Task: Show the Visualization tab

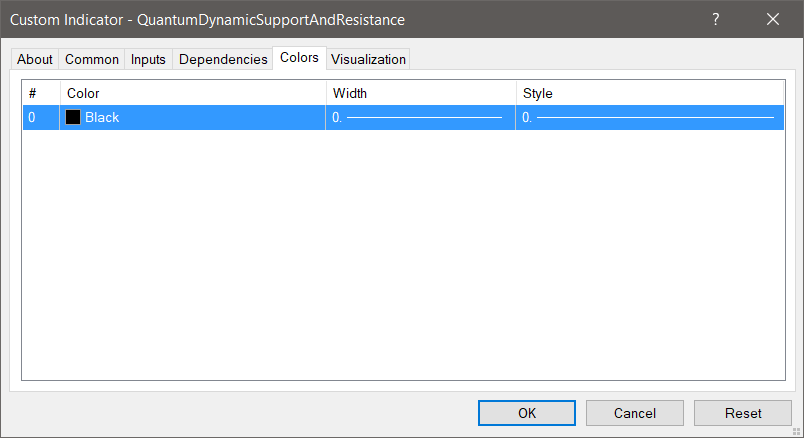Action: coord(368,59)
